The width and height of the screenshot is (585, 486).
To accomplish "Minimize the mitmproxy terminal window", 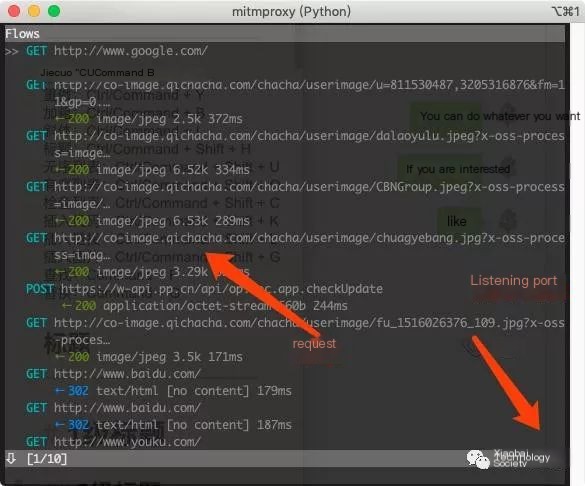I will [34, 11].
